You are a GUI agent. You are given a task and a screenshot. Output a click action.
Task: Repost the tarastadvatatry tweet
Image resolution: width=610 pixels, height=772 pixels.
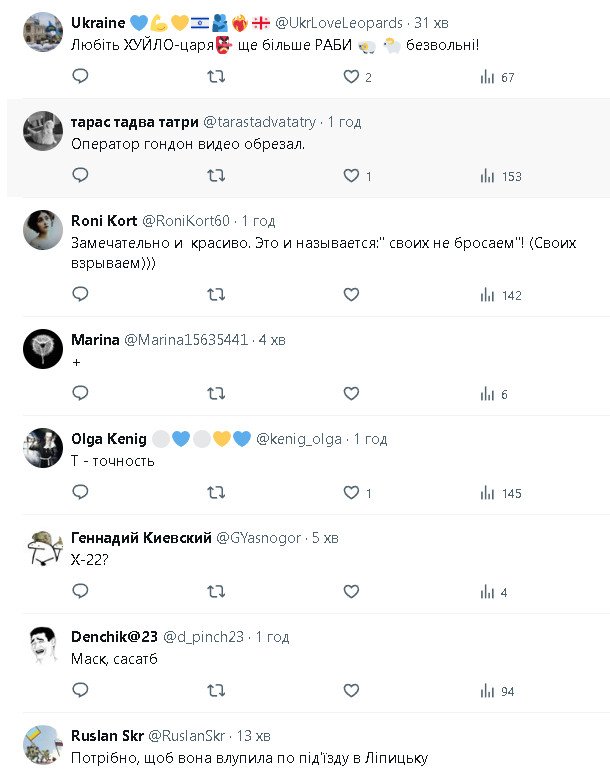[215, 176]
